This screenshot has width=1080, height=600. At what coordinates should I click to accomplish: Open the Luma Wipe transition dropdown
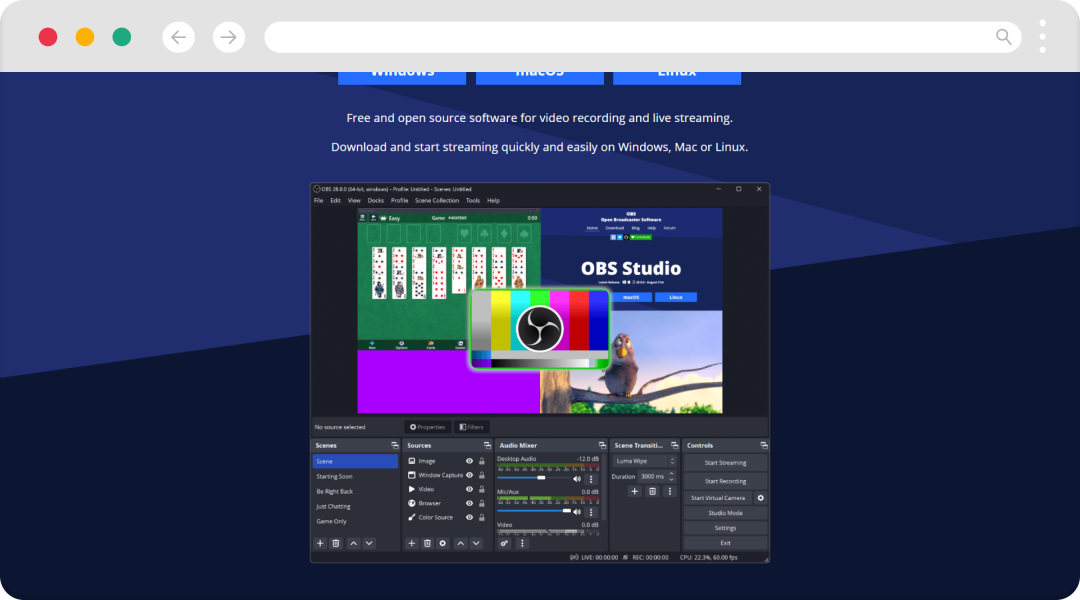click(645, 462)
